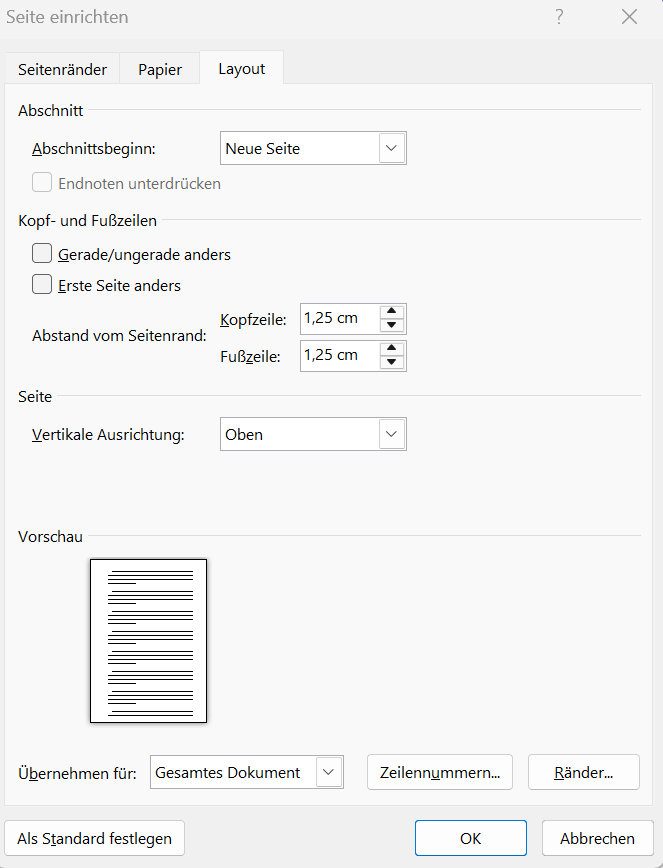Expand the Abschnittsbeginn dropdown
663x868 pixels.
pyautogui.click(x=392, y=148)
